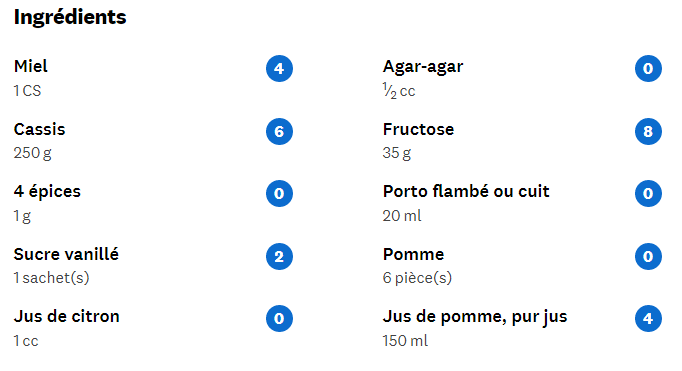
Task: Click the points badge beside Miel
Action: [x=279, y=68]
